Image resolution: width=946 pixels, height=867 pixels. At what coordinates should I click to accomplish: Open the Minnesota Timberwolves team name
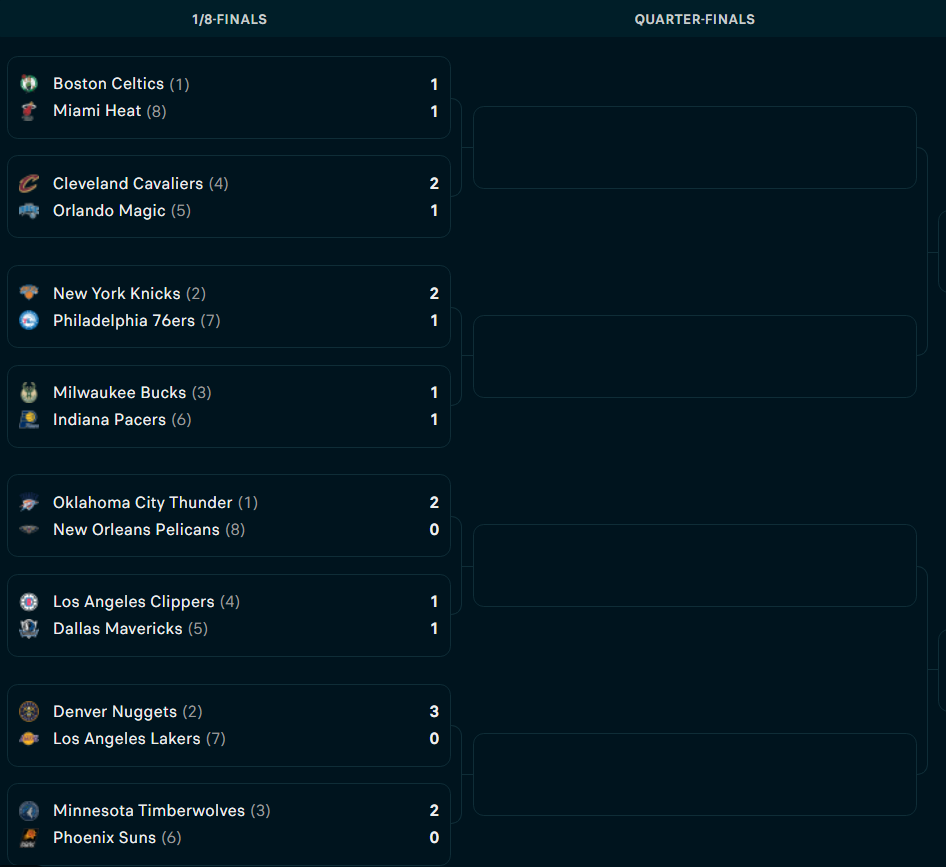click(149, 810)
